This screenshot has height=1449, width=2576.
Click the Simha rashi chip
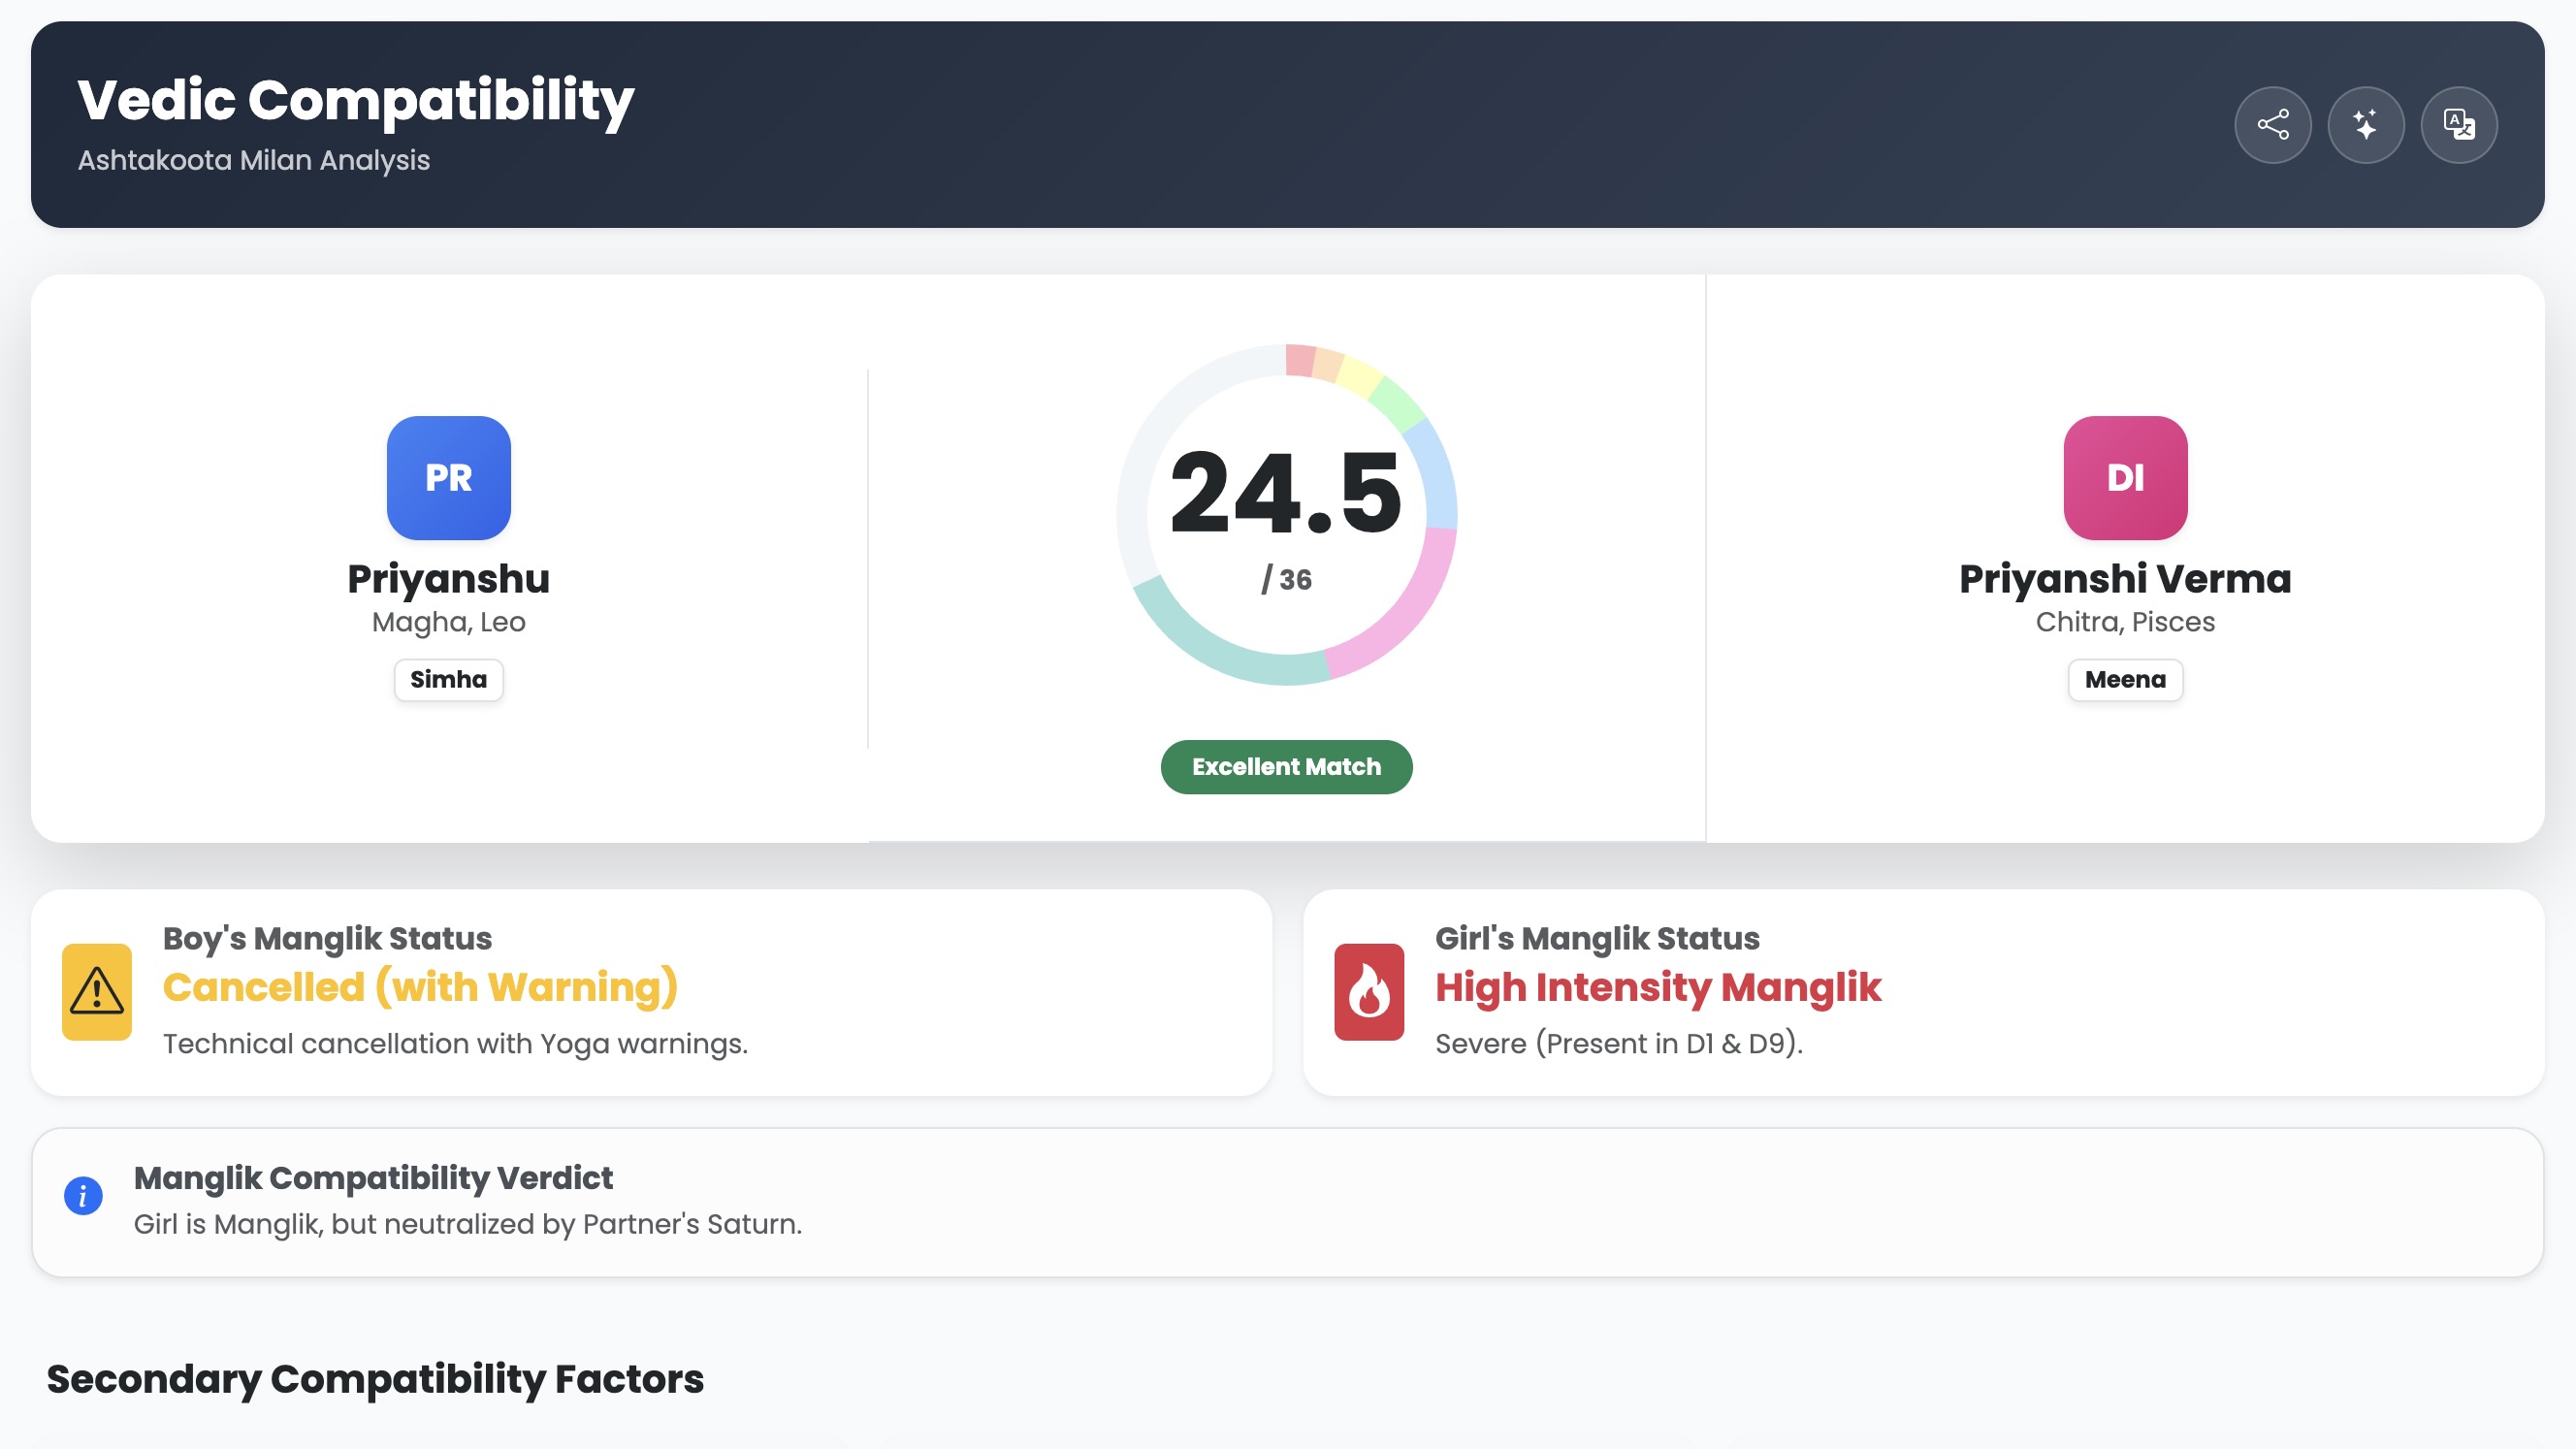click(448, 680)
